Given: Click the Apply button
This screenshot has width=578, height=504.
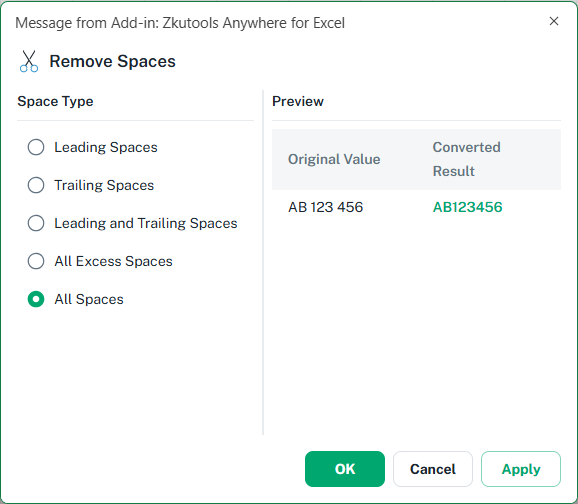Looking at the screenshot, I should pos(521,469).
